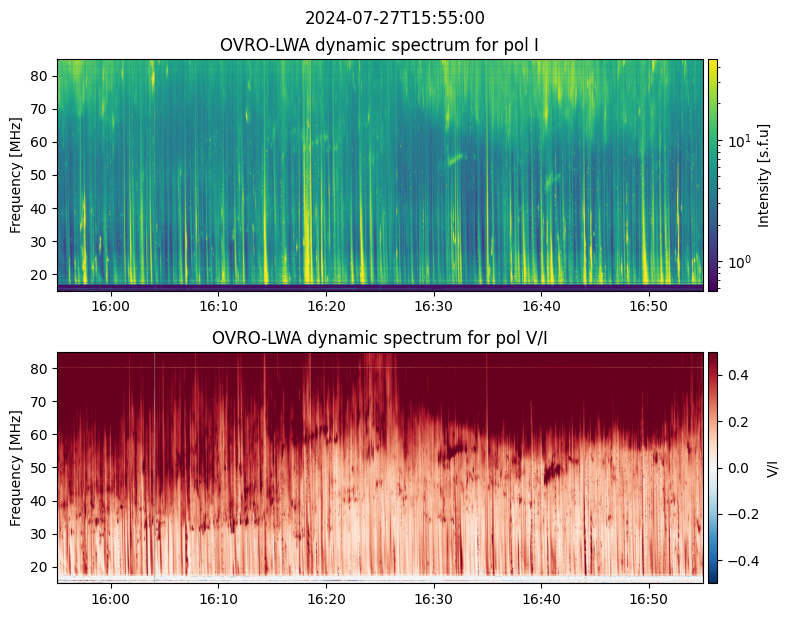Select the "dynamic spectrum for pol V/I" title
The width and height of the screenshot is (789, 617).
point(380,338)
